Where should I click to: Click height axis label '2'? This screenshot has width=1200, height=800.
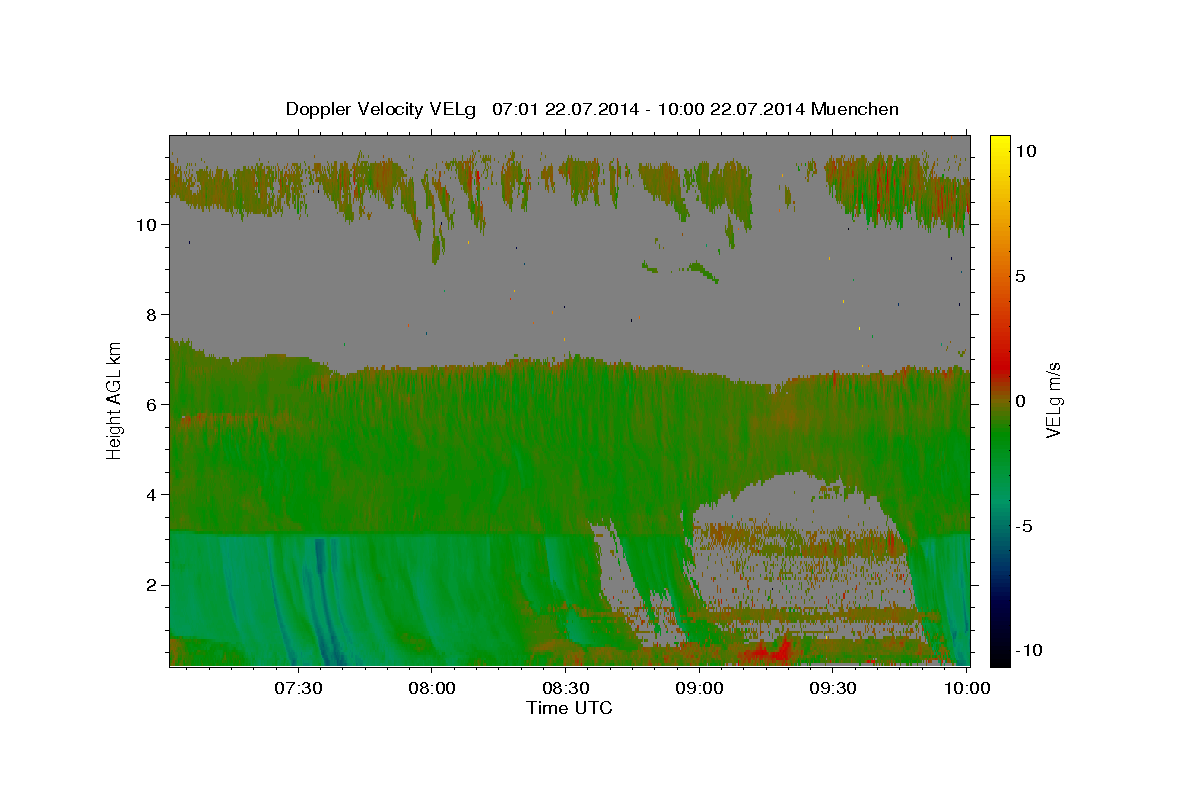(150, 585)
